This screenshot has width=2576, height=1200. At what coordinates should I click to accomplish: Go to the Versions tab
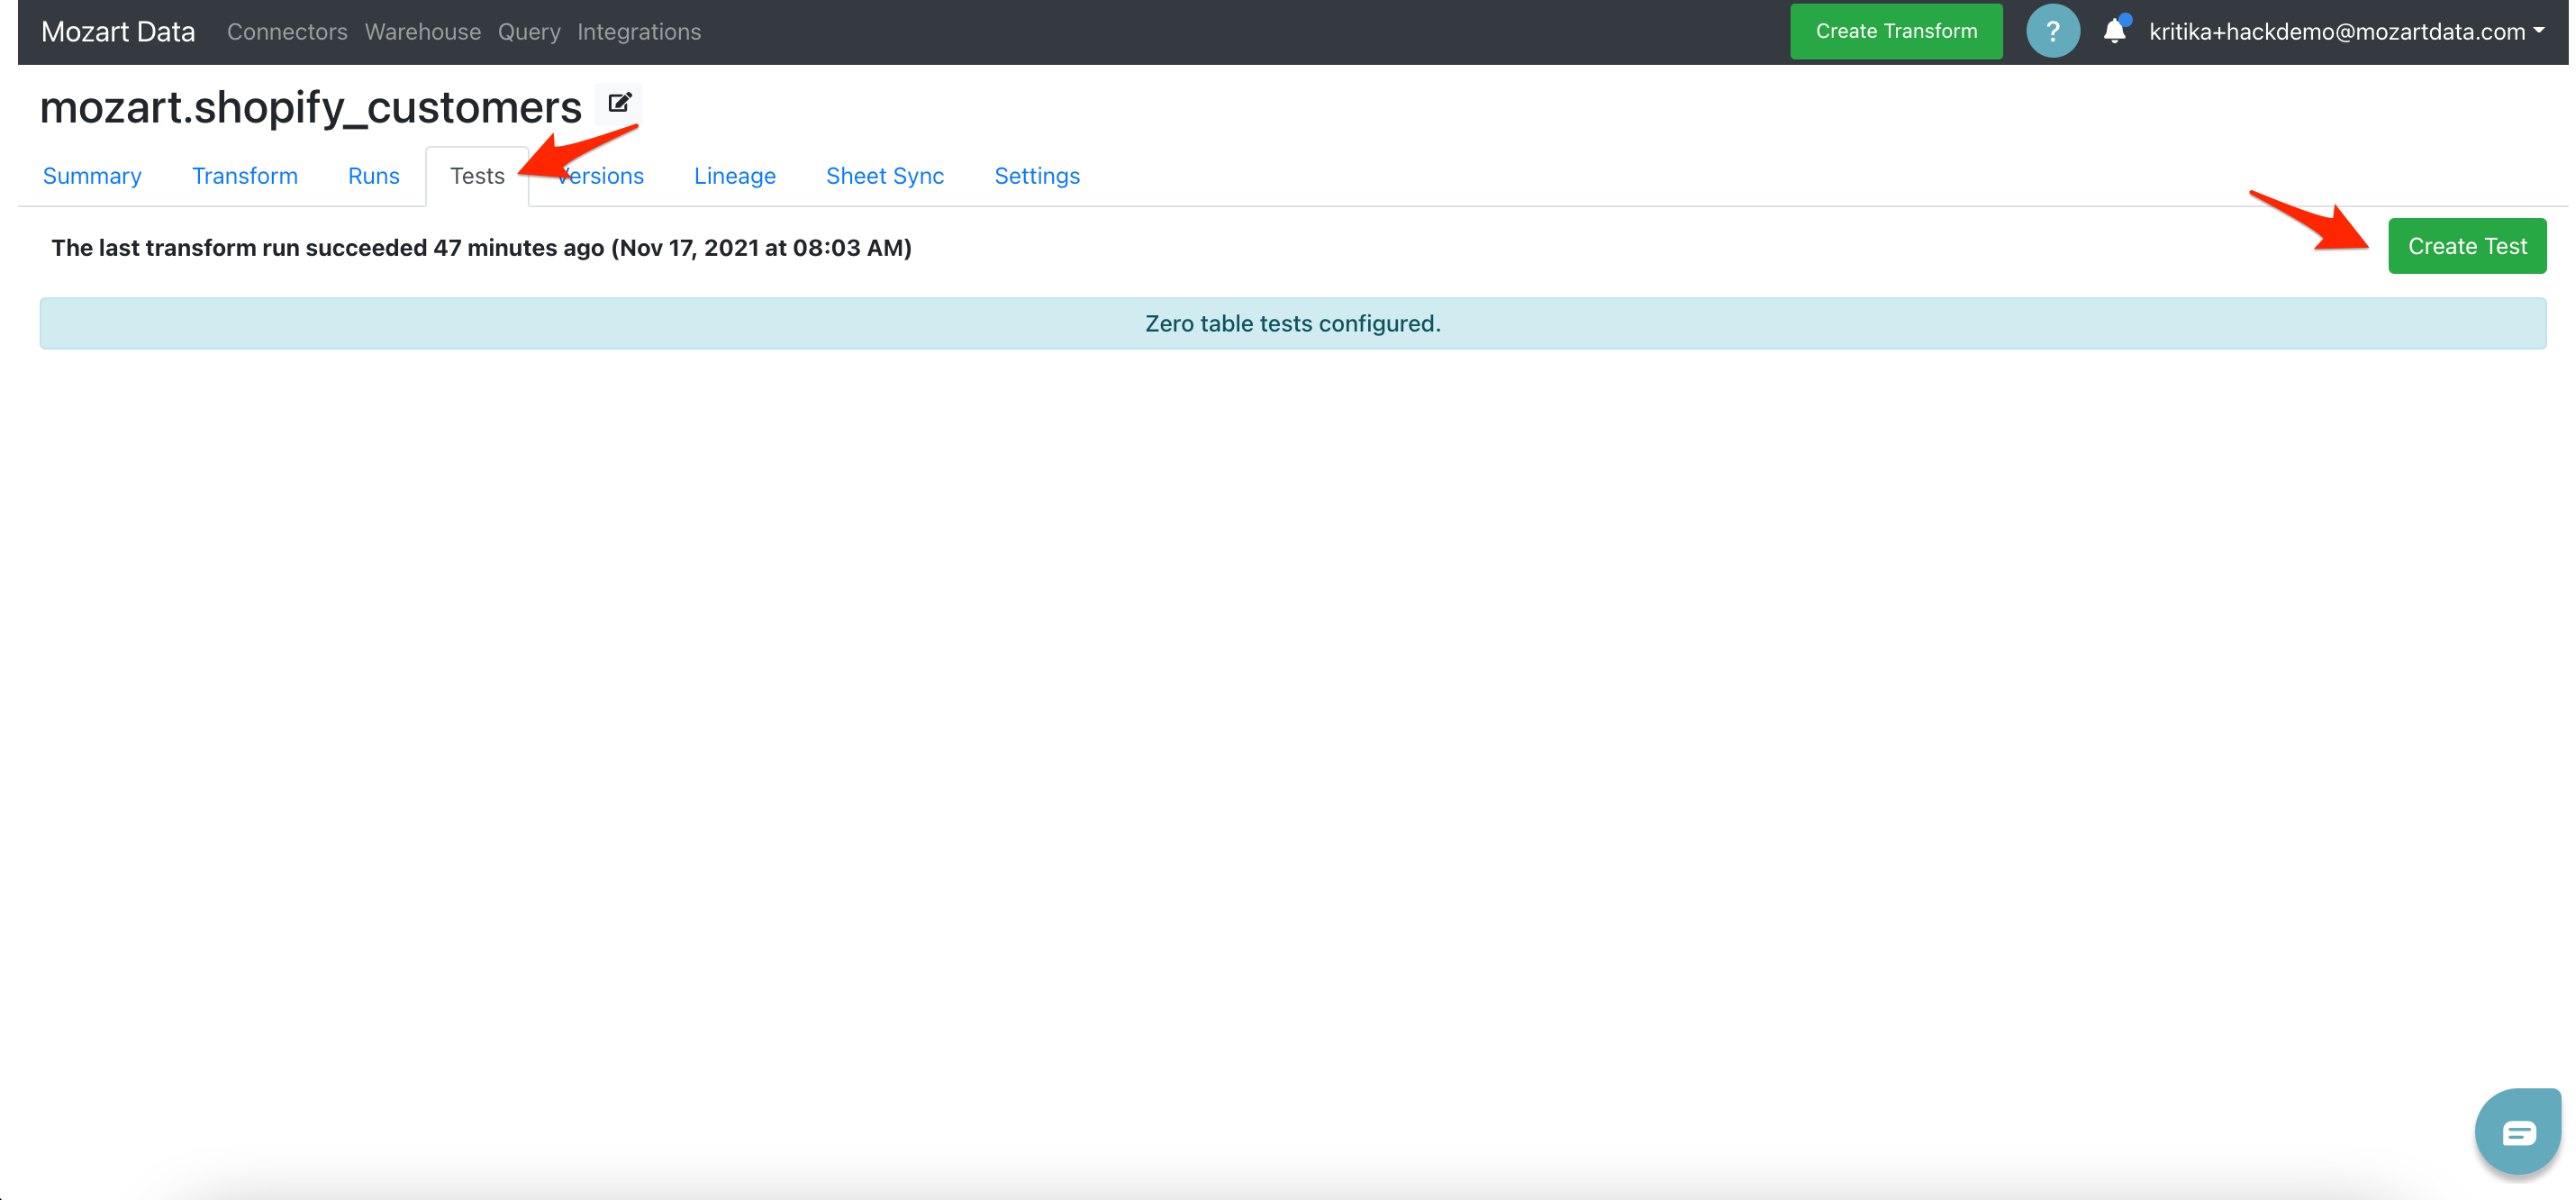tap(608, 176)
